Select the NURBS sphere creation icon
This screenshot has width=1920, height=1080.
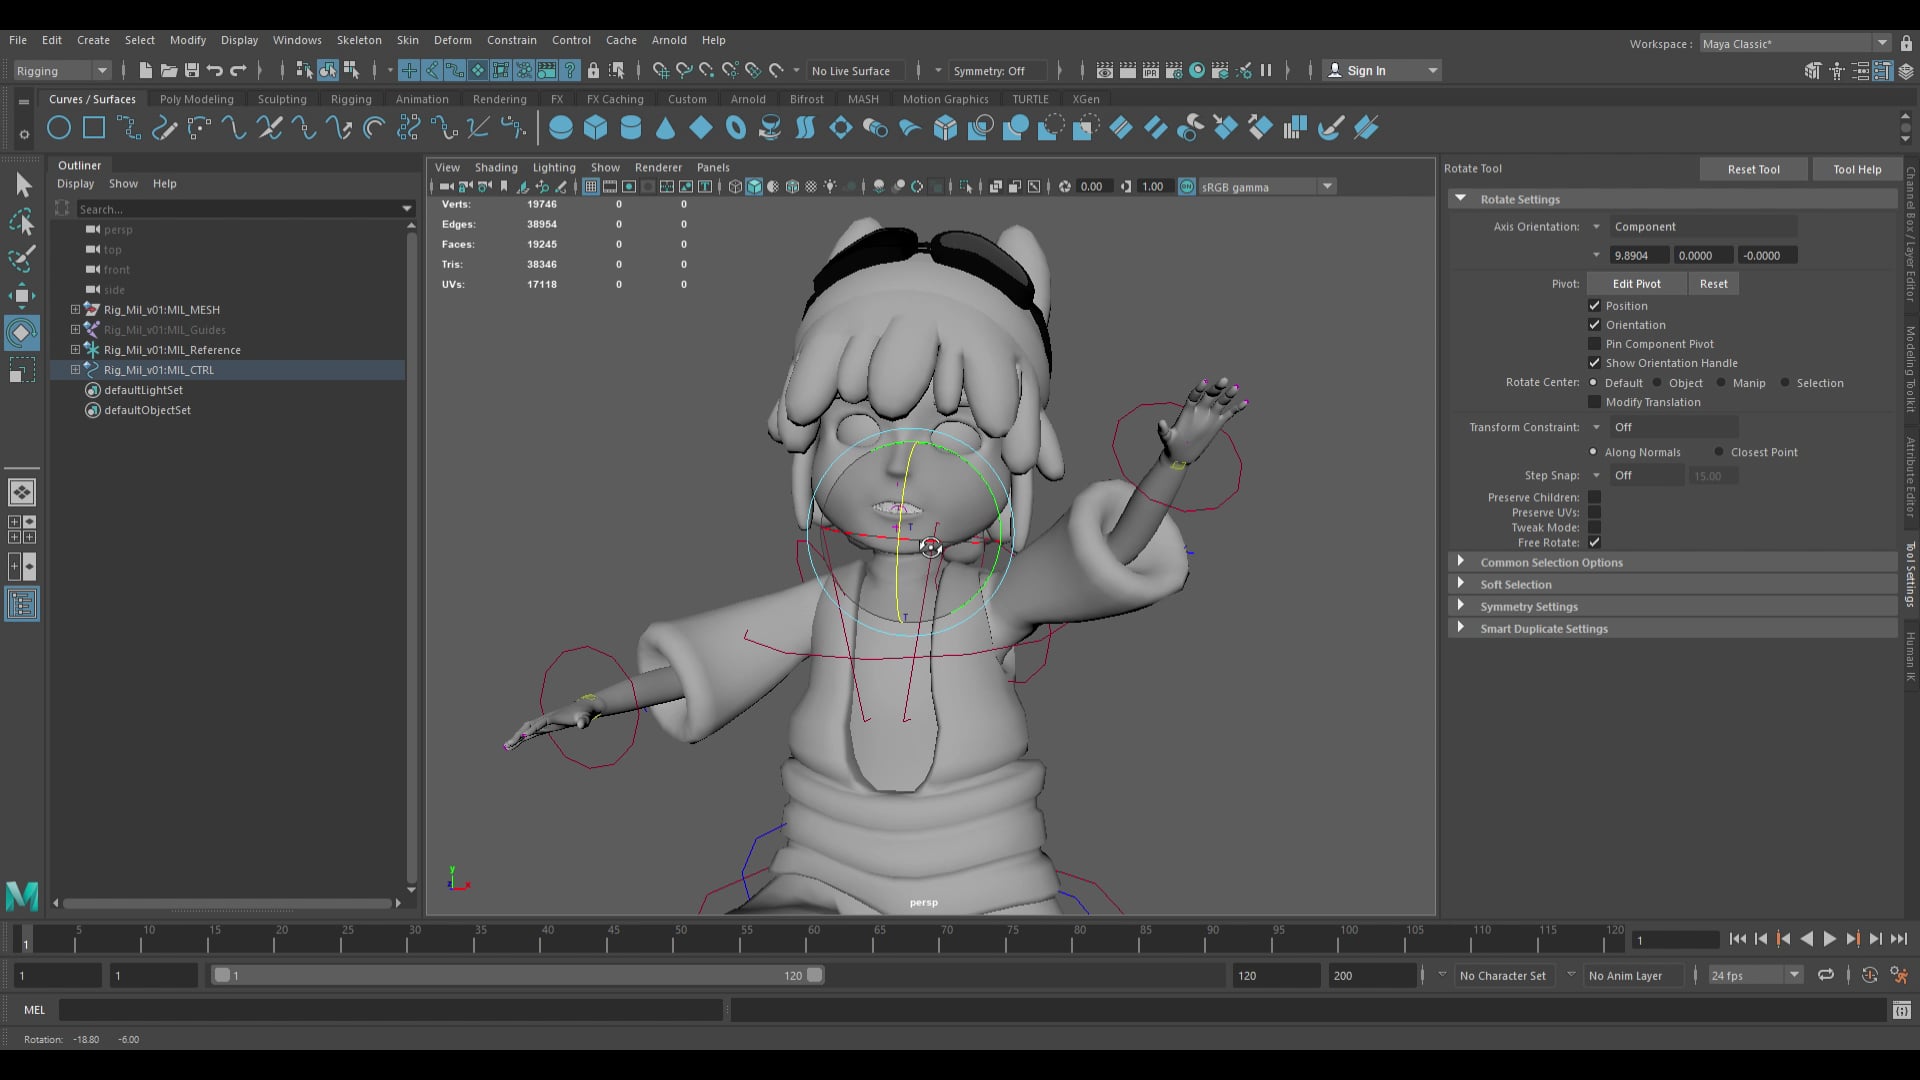pos(561,127)
